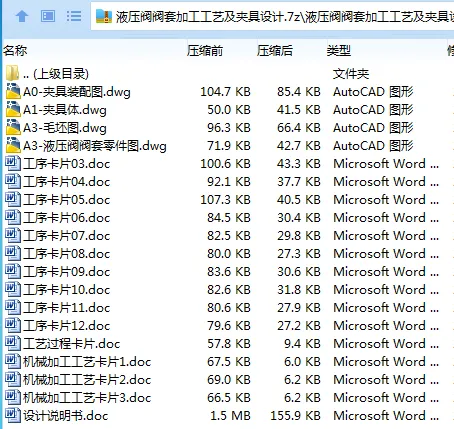Select file A0-夹具装配图.dwg
Viewport: 454px width, 429px height.
(77, 92)
